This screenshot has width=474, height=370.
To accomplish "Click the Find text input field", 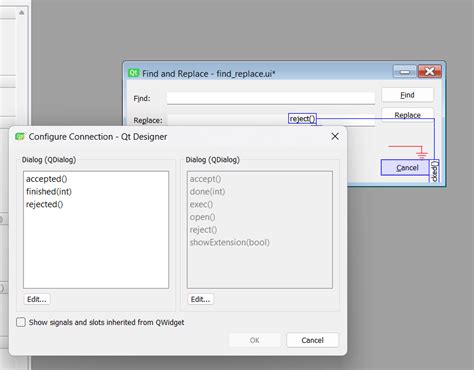I will [x=271, y=98].
